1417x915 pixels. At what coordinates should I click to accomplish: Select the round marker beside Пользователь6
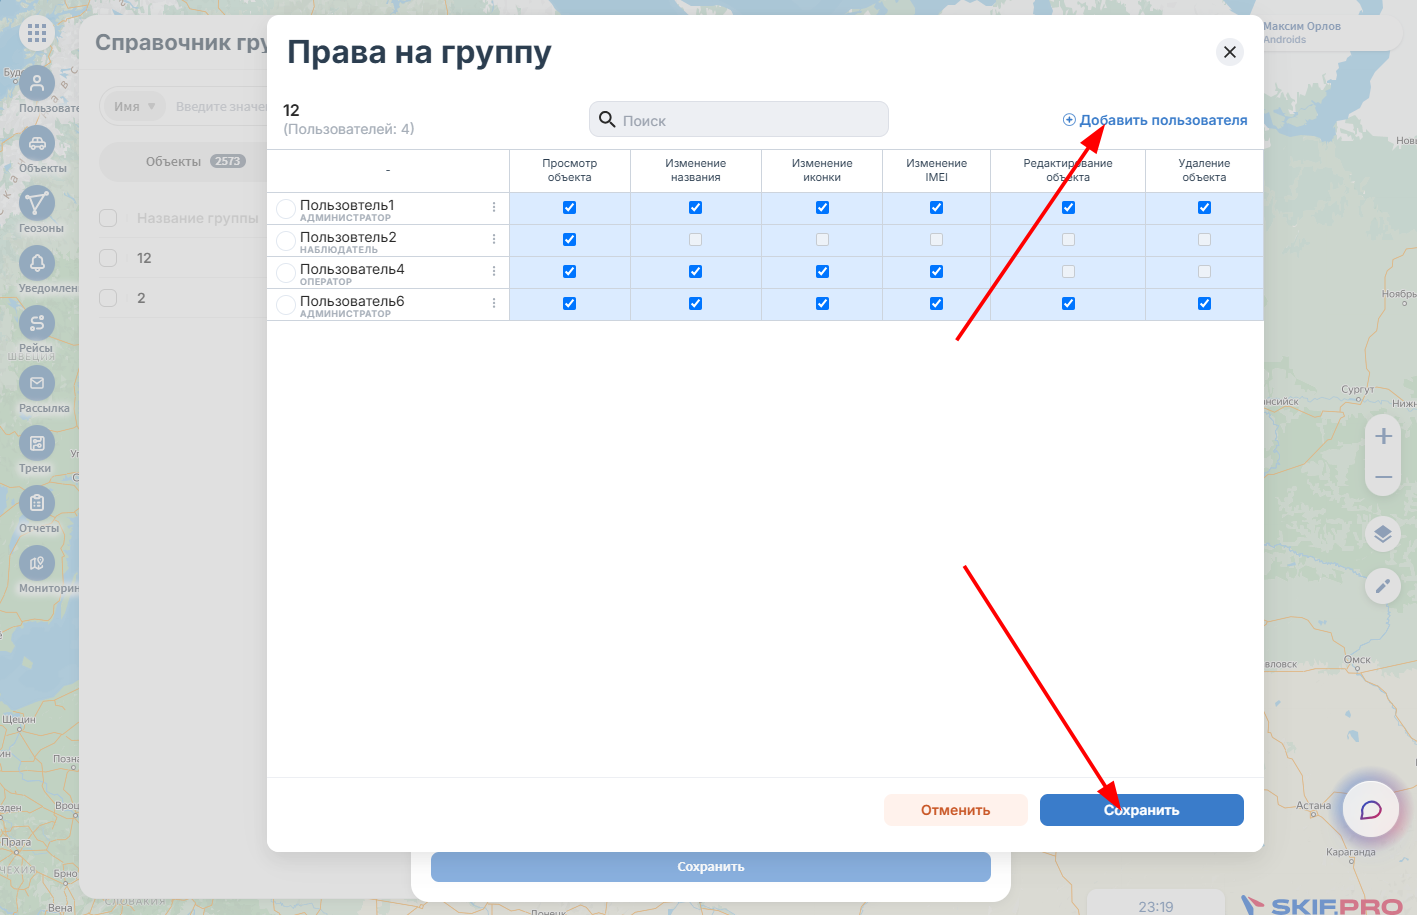(x=286, y=304)
